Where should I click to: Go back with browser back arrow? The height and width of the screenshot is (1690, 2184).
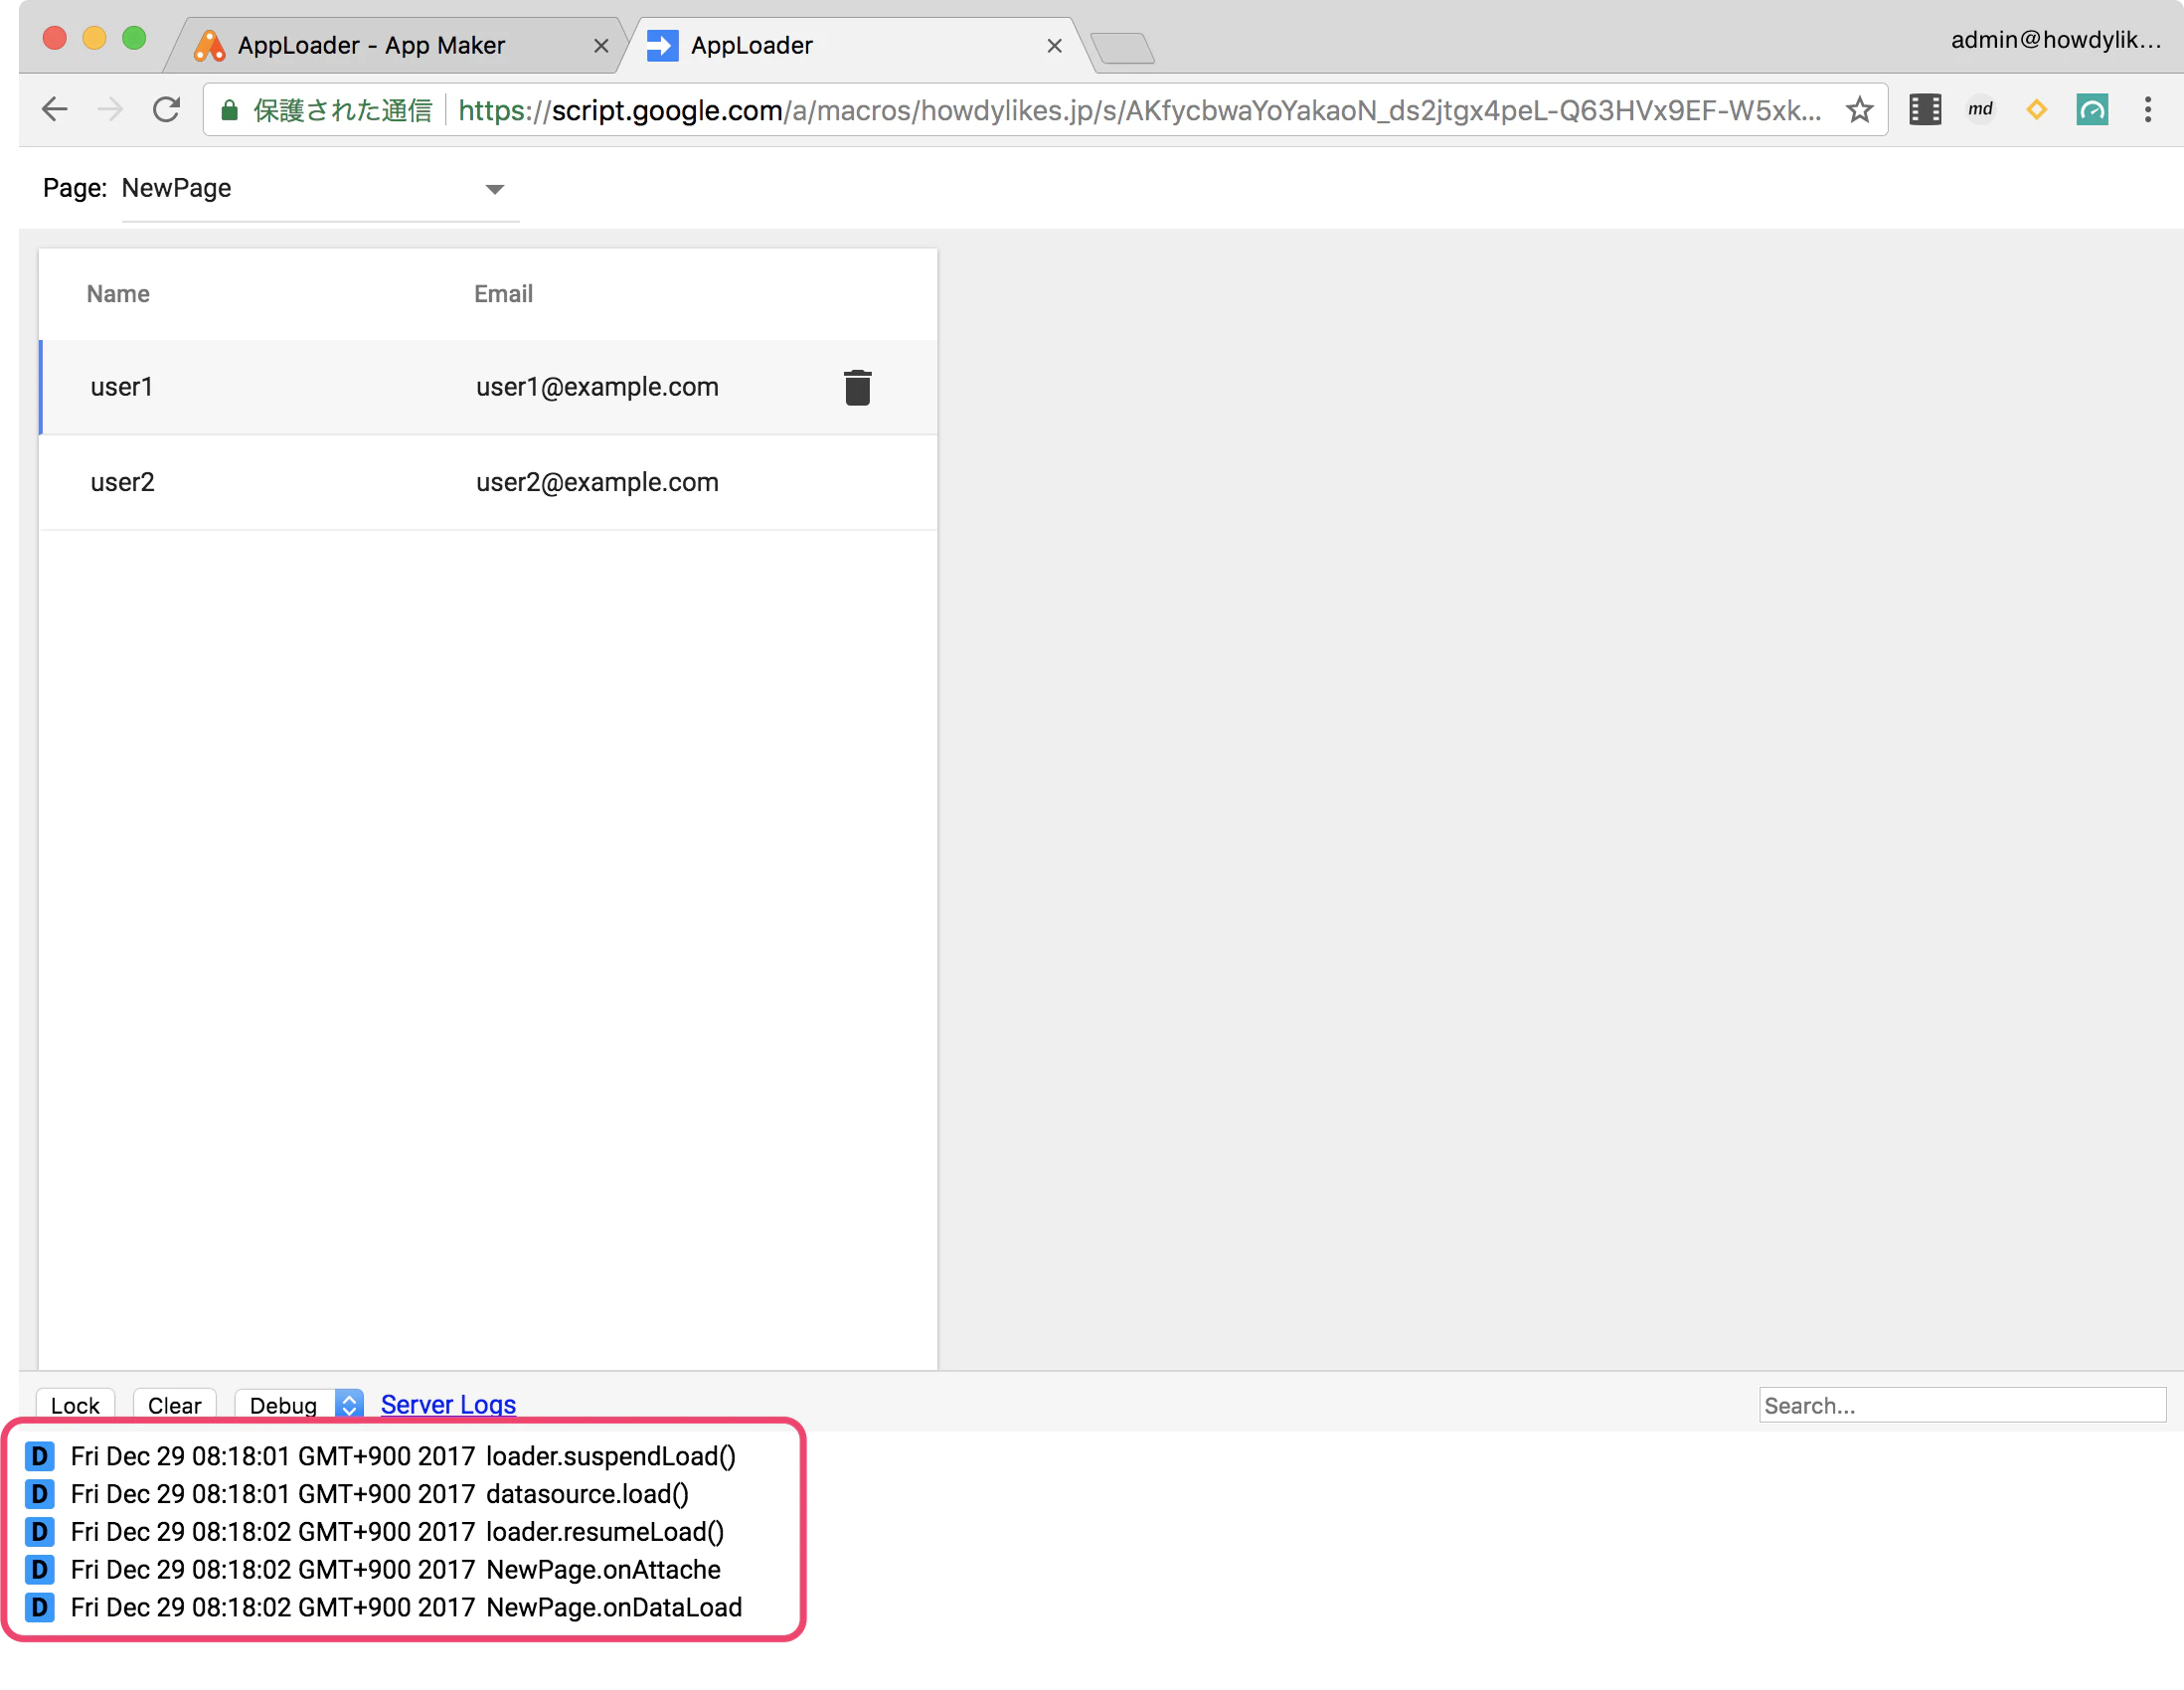tap(55, 109)
